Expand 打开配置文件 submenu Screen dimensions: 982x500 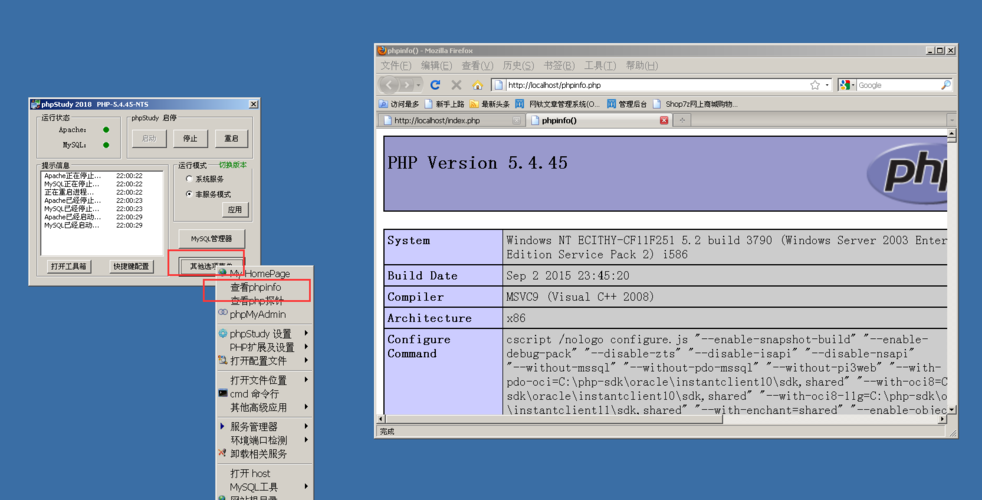(264, 361)
